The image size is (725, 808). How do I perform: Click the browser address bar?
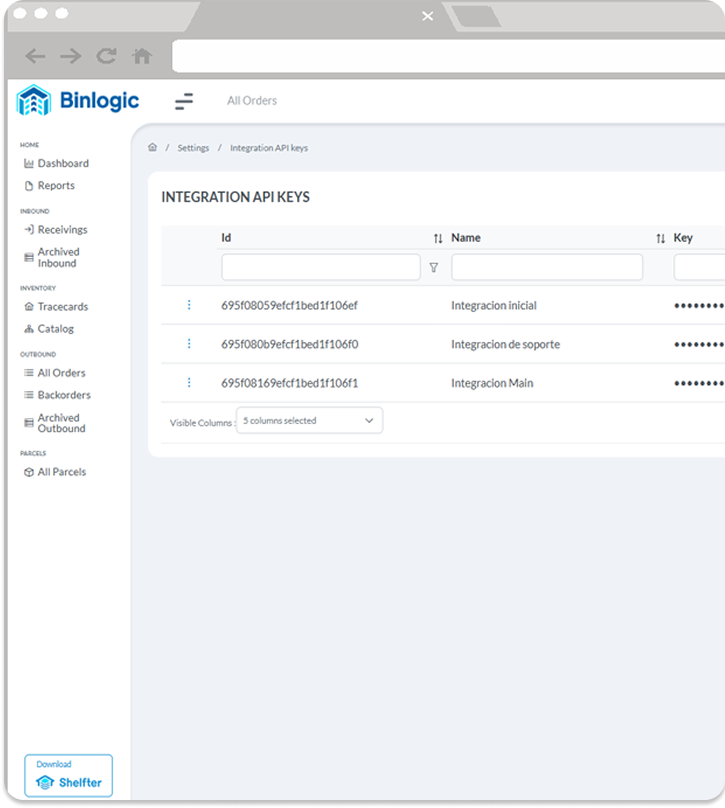pos(448,56)
